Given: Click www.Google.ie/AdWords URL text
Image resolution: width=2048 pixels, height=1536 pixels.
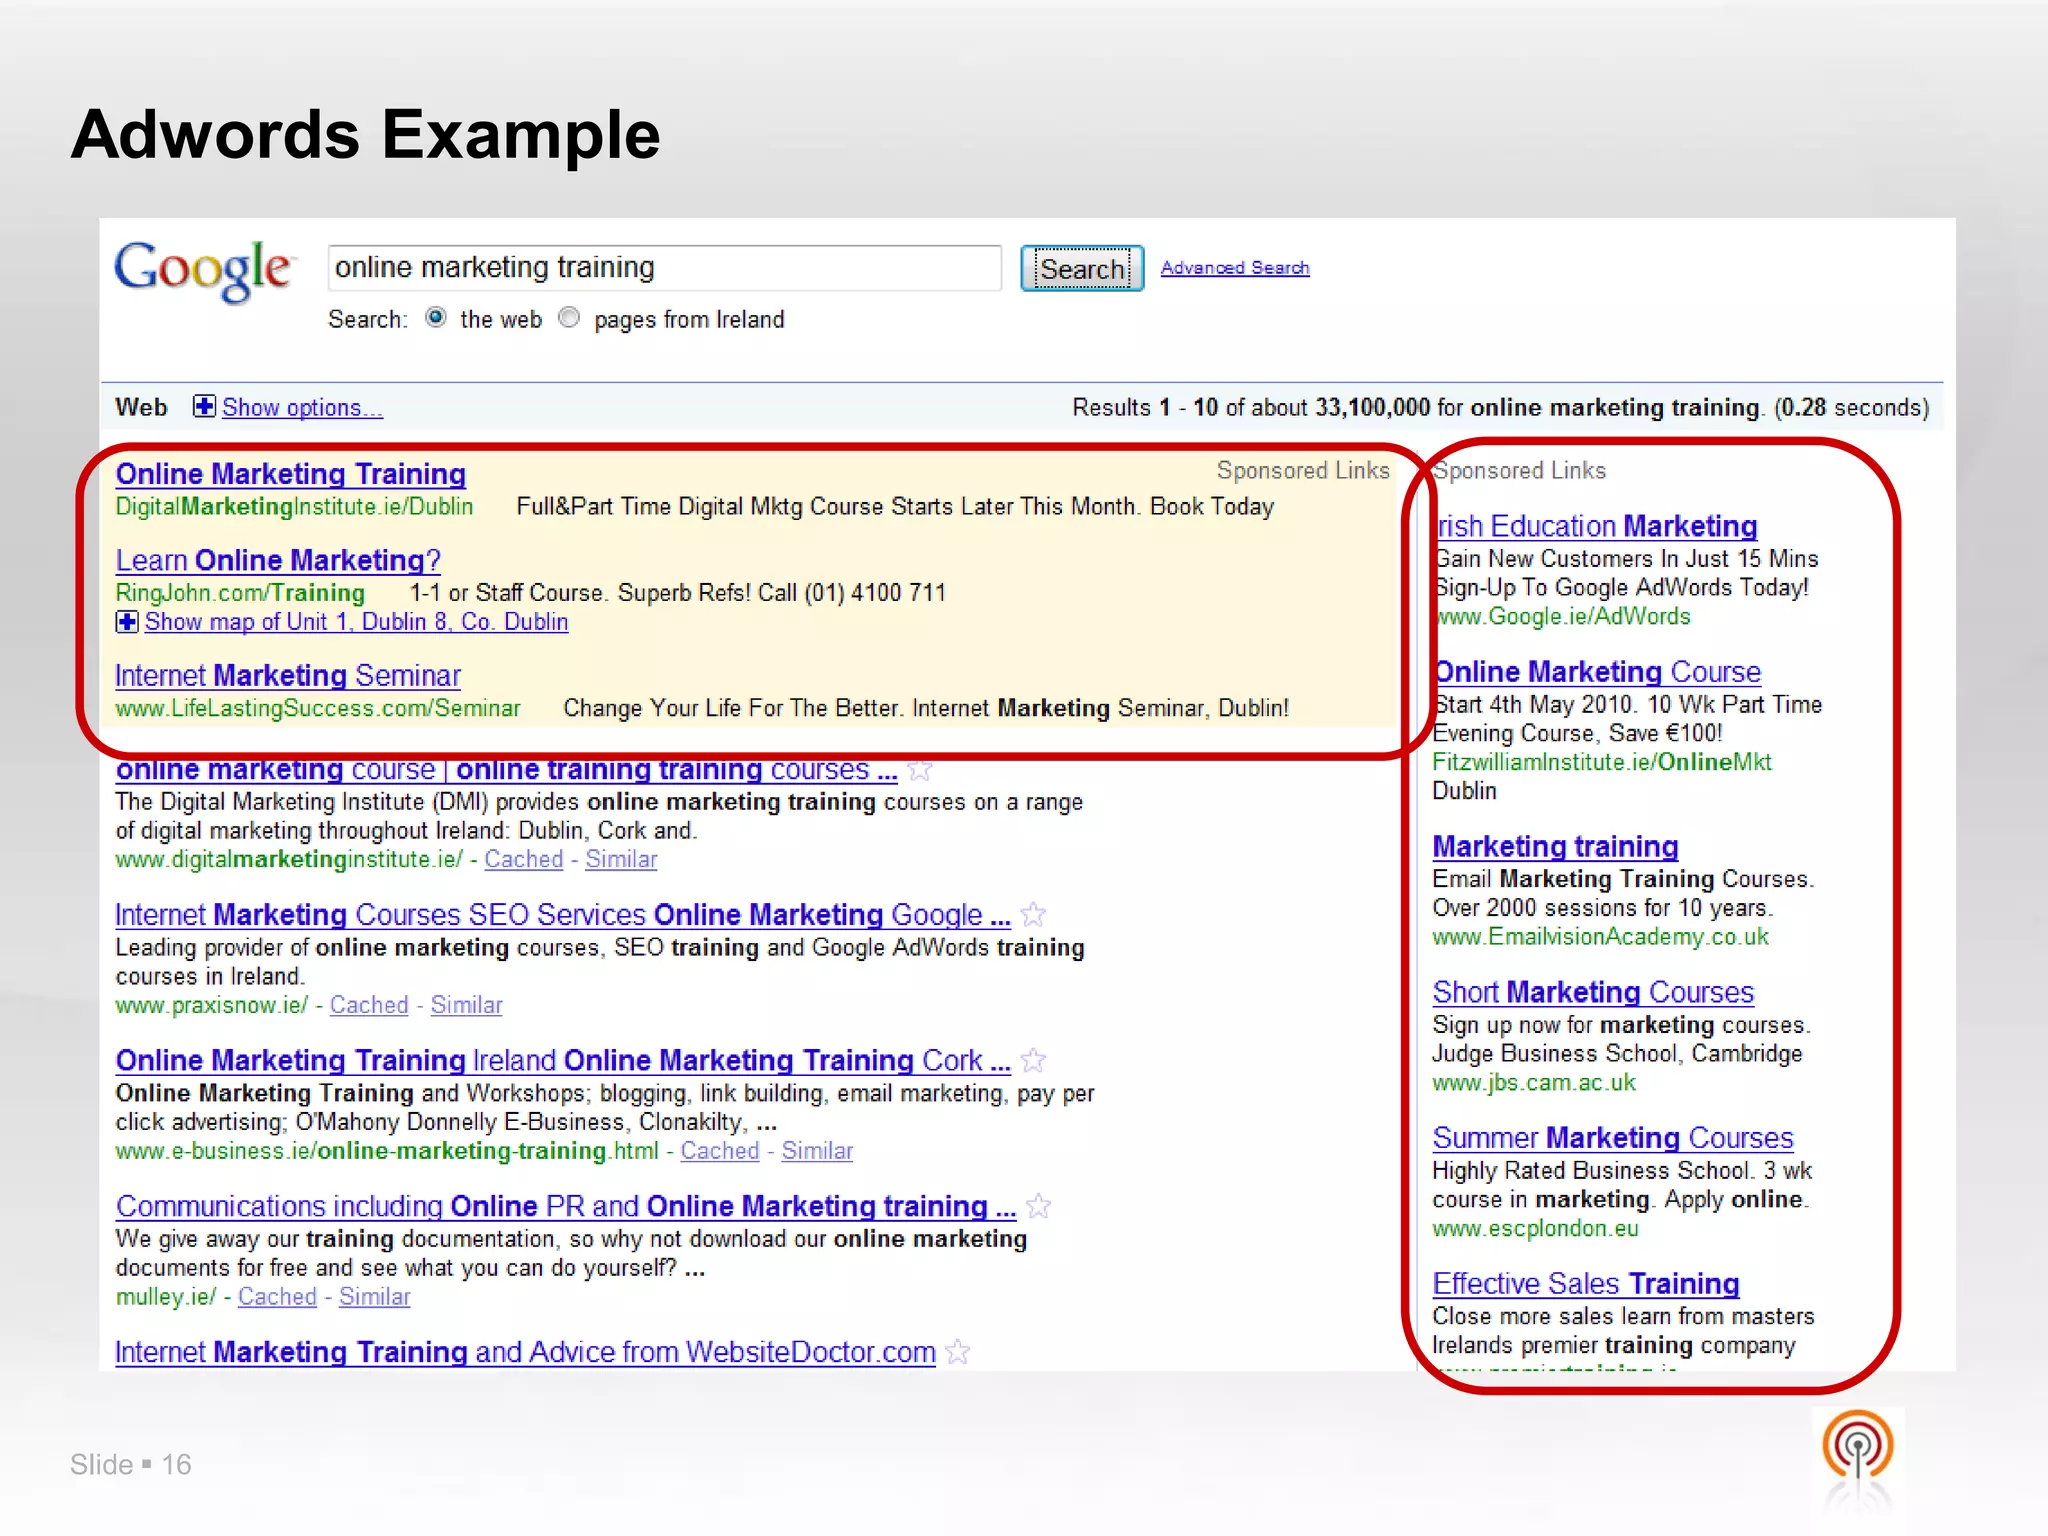Looking at the screenshot, I should click(1562, 617).
